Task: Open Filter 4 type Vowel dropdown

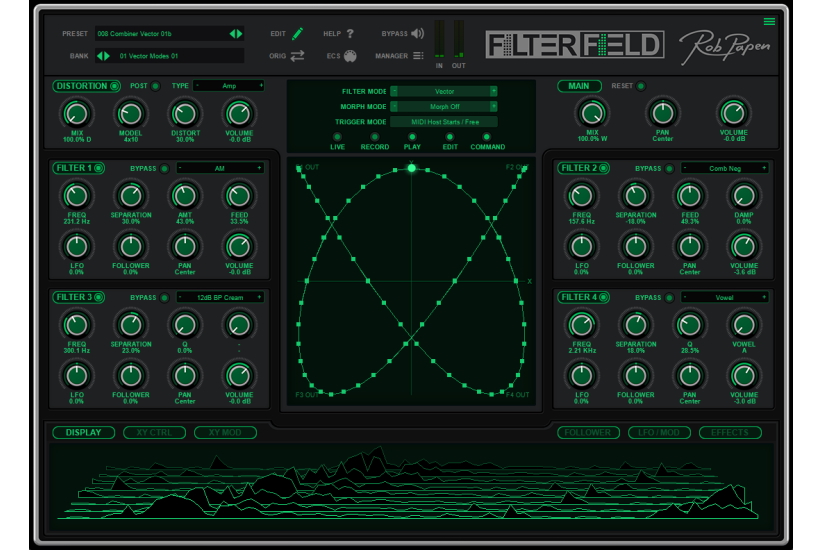Action: click(724, 297)
